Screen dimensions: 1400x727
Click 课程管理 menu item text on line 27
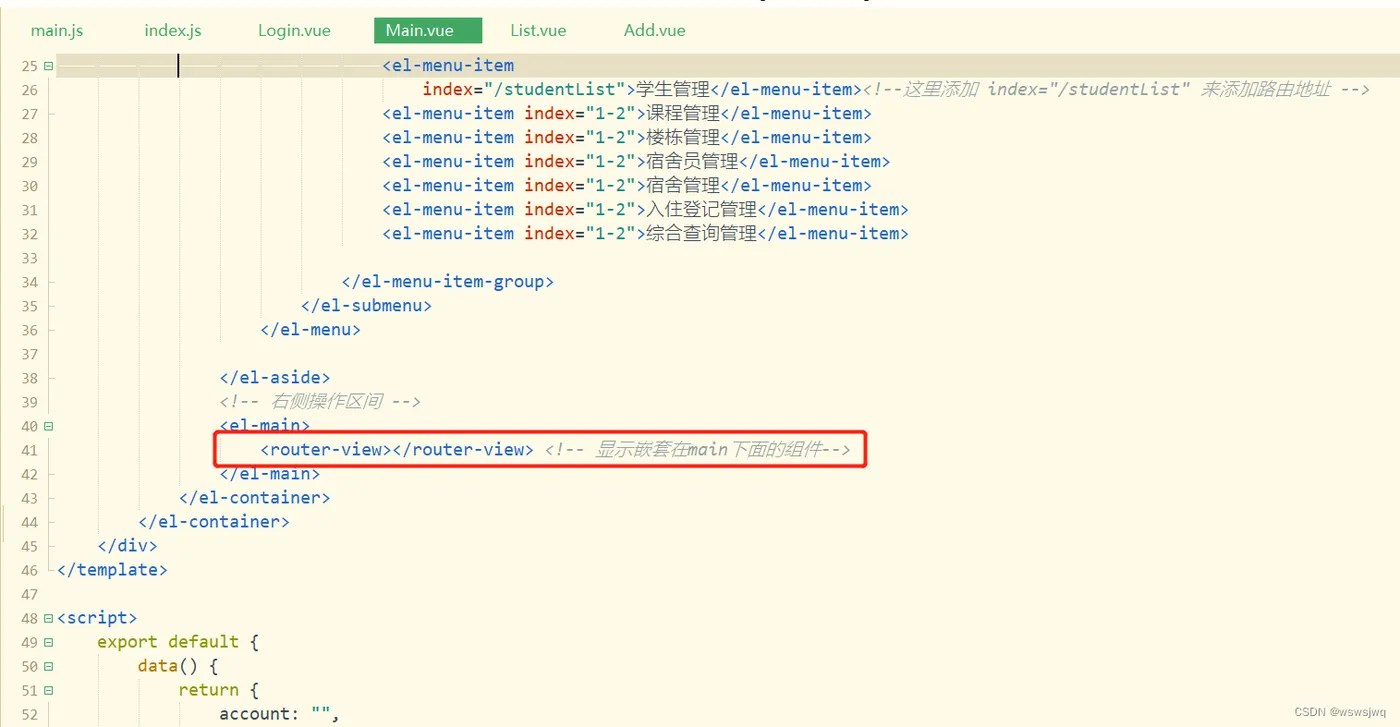click(683, 114)
